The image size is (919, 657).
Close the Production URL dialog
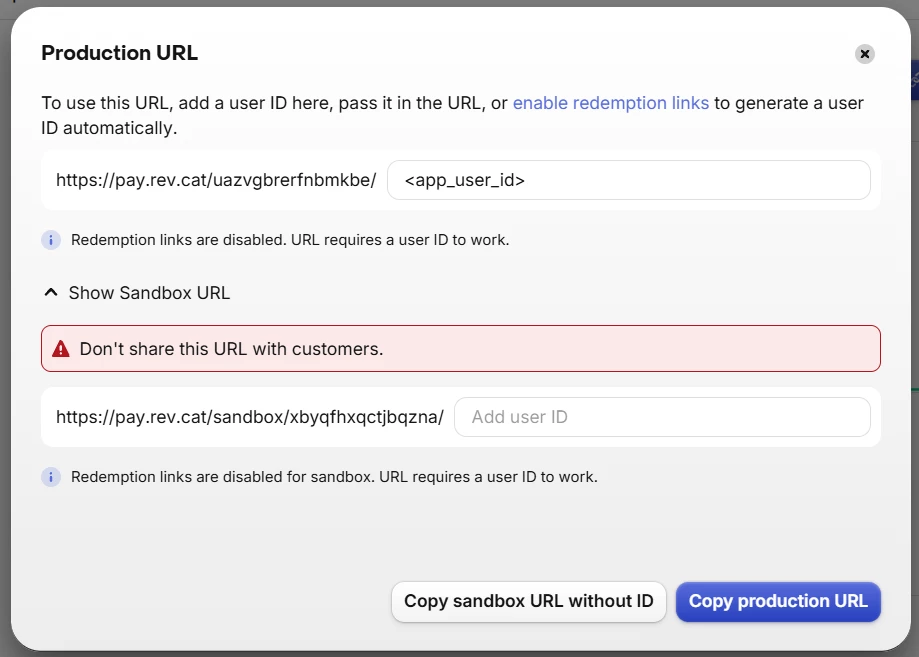tap(865, 54)
